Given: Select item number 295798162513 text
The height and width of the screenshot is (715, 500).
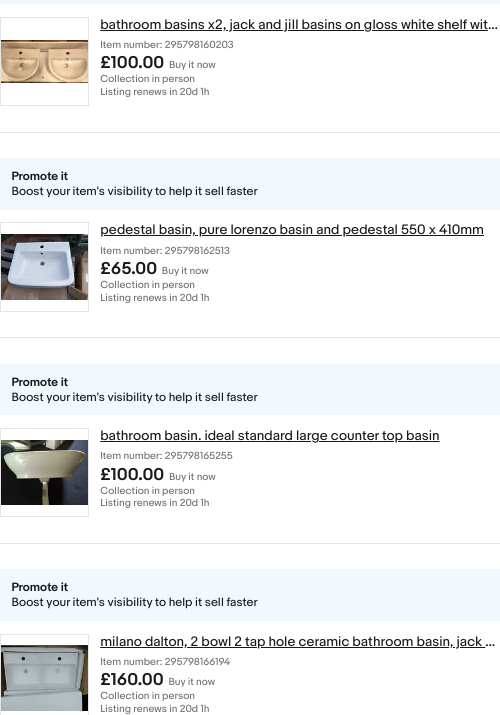Looking at the screenshot, I should (x=165, y=250).
